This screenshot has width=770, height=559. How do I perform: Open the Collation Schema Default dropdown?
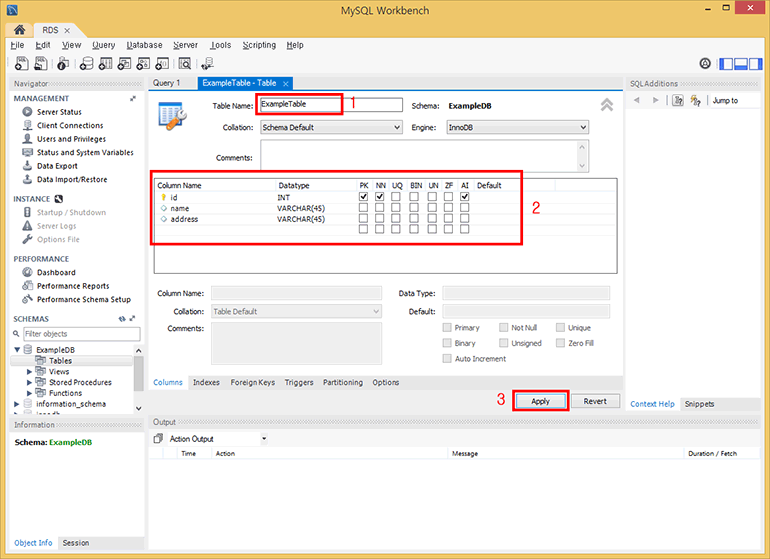point(330,128)
